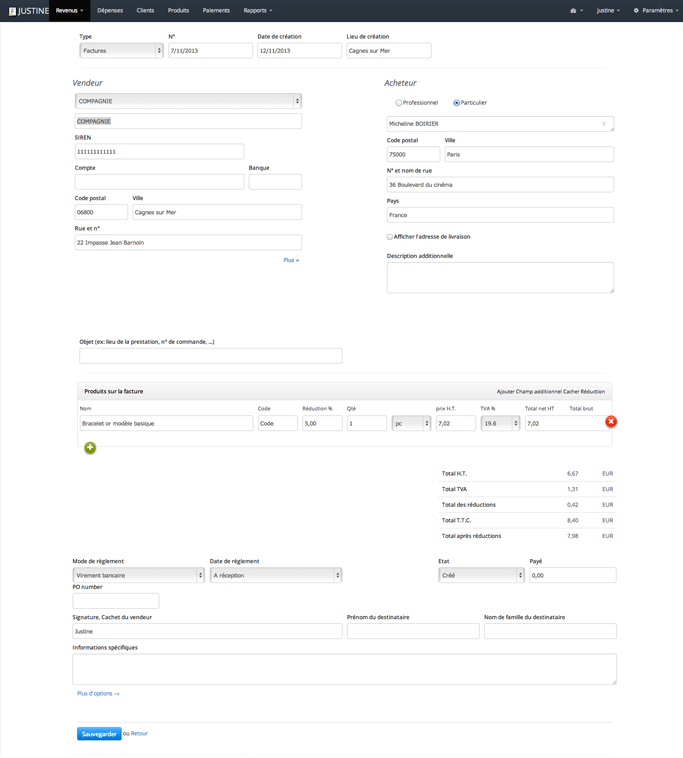
Task: Click the Signature, Cachet du vendeur field
Action: (x=207, y=631)
